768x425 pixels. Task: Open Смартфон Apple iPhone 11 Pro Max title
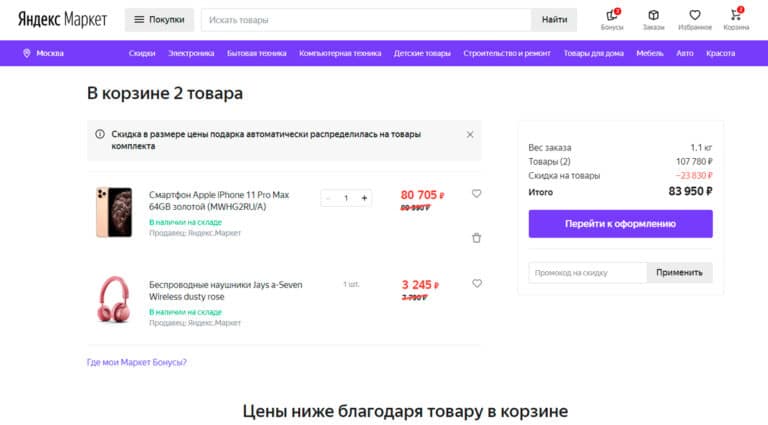click(x=219, y=201)
